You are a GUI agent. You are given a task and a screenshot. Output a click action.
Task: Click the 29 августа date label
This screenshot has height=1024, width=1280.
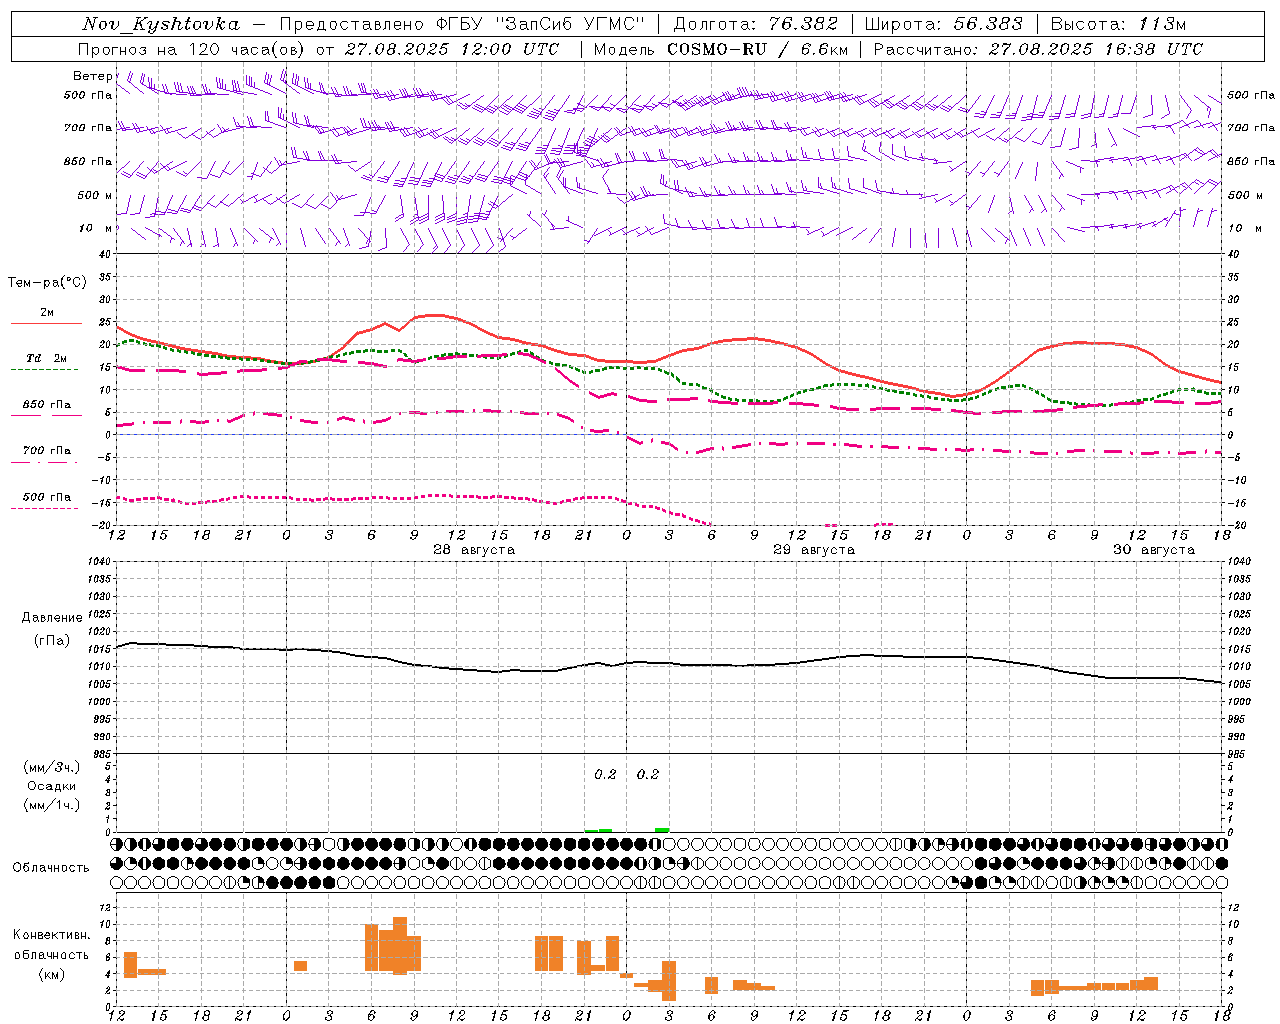click(x=814, y=550)
